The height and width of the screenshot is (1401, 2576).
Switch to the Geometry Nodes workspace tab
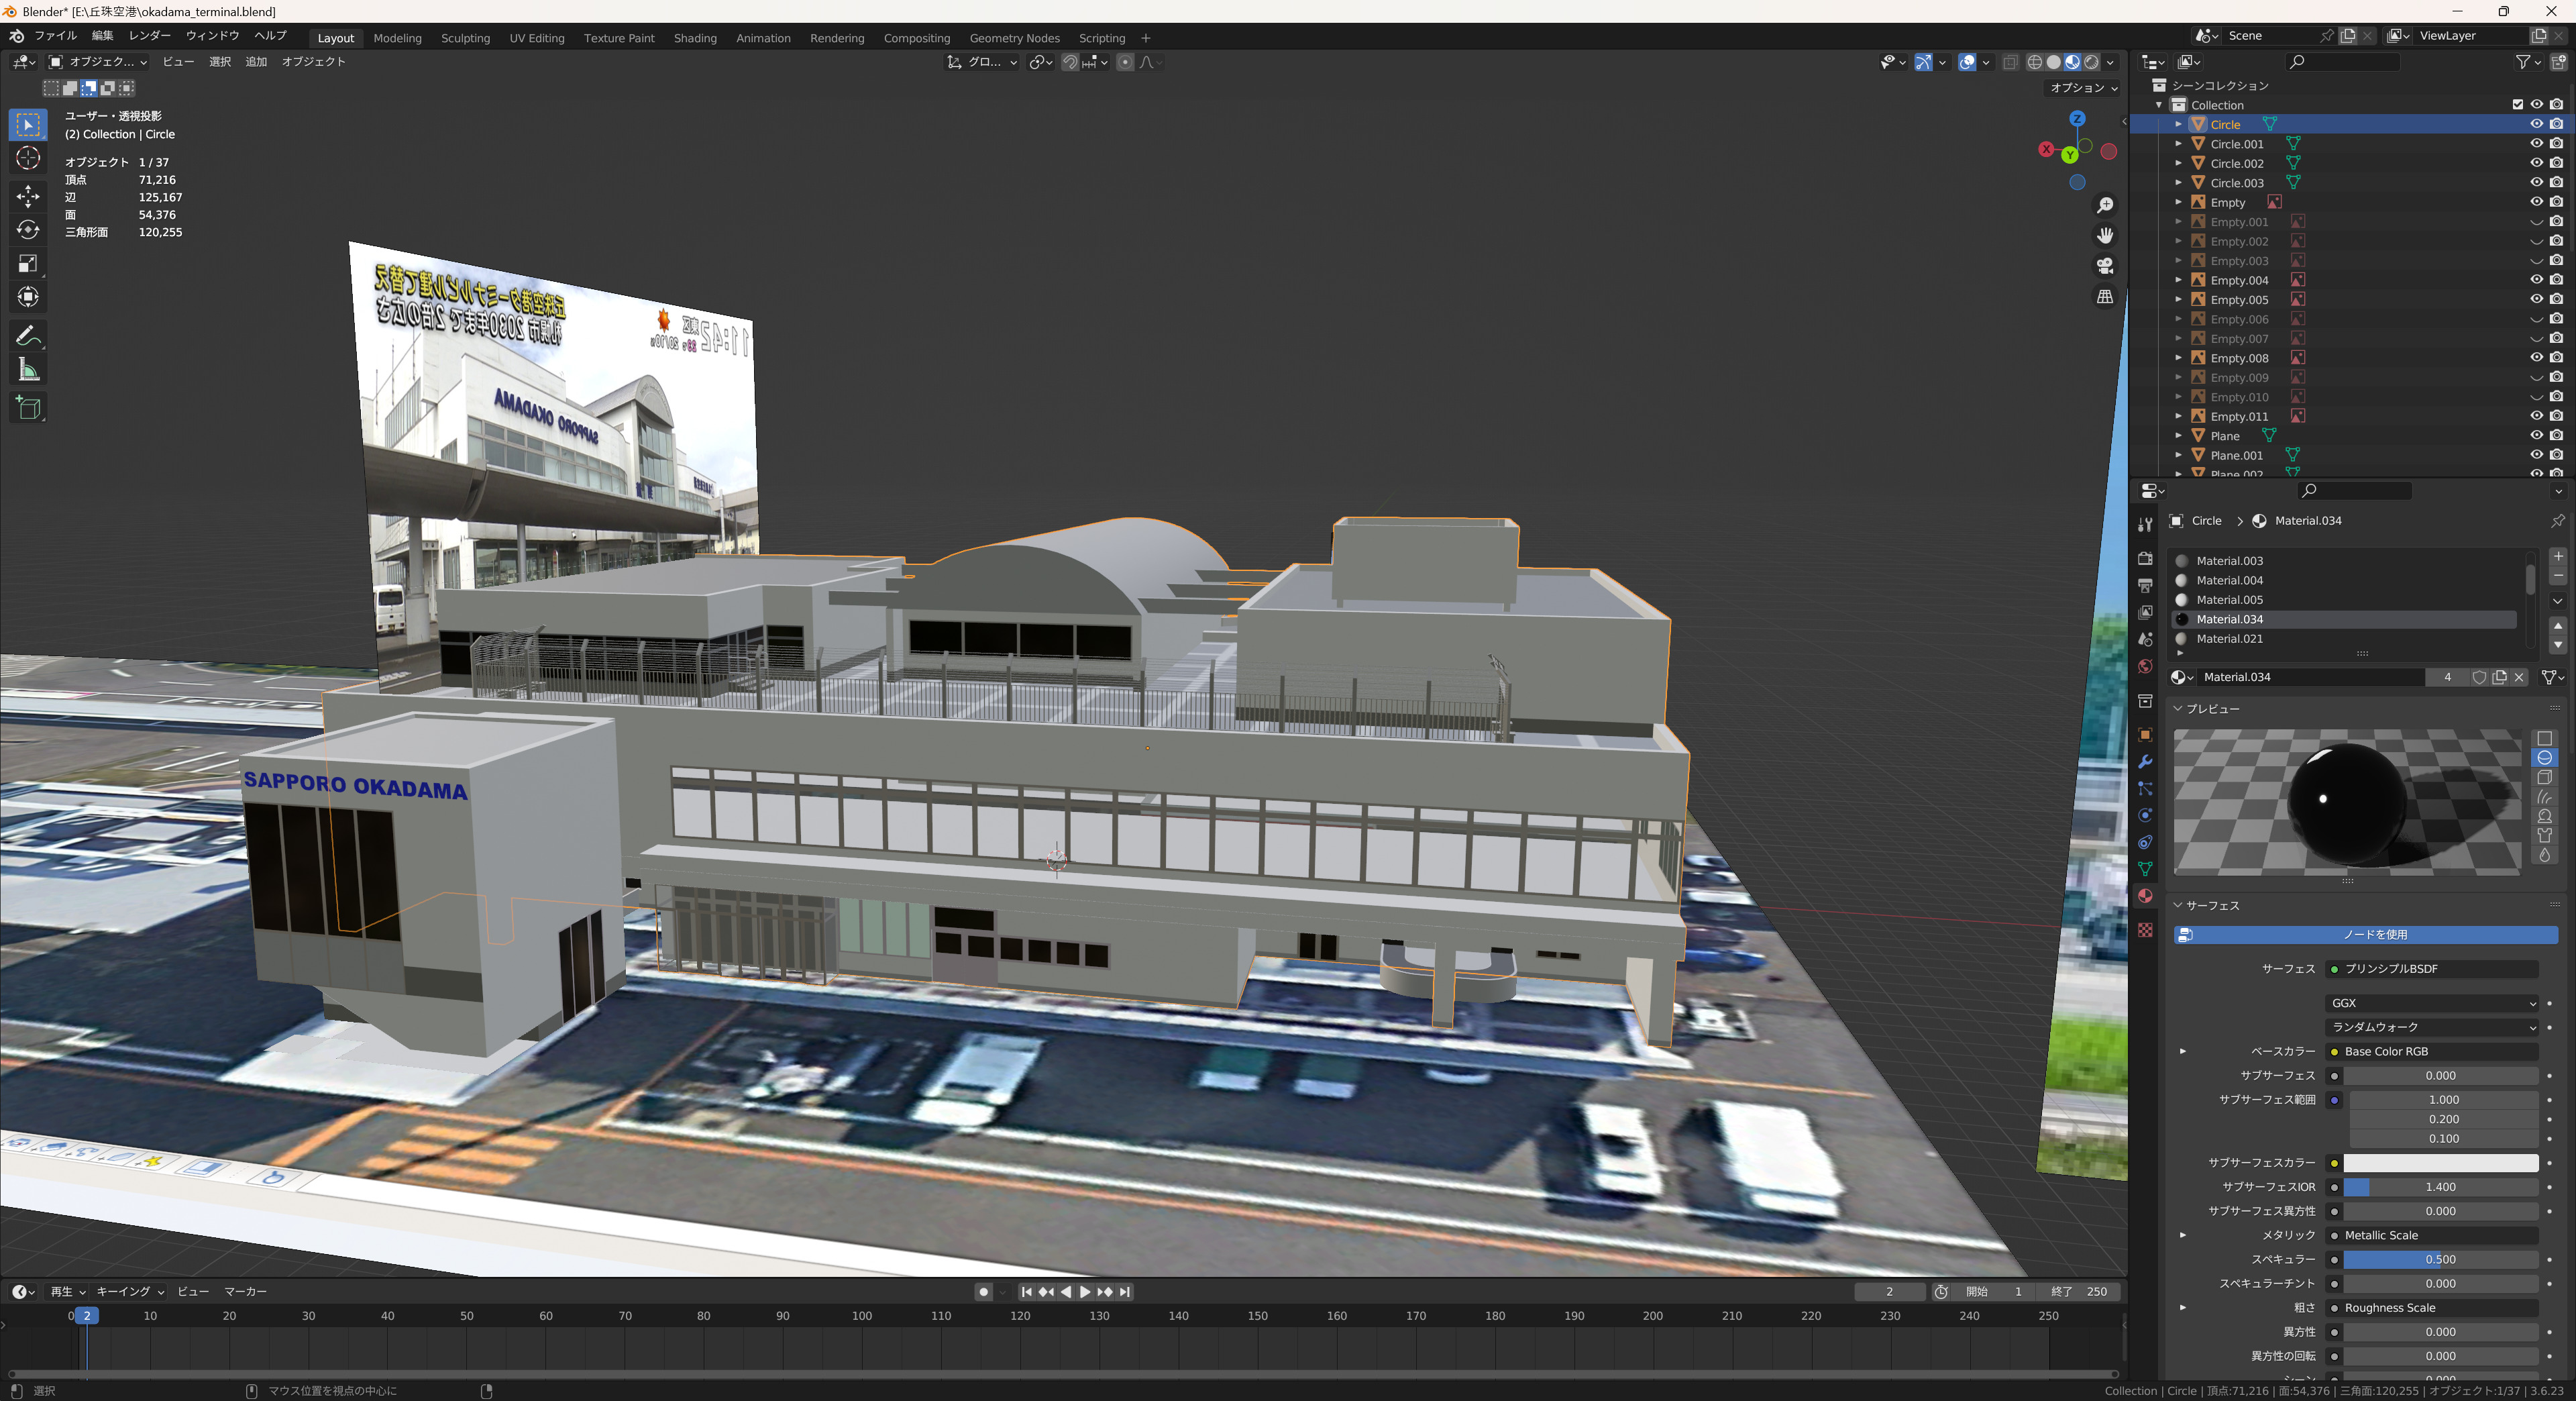1014,38
